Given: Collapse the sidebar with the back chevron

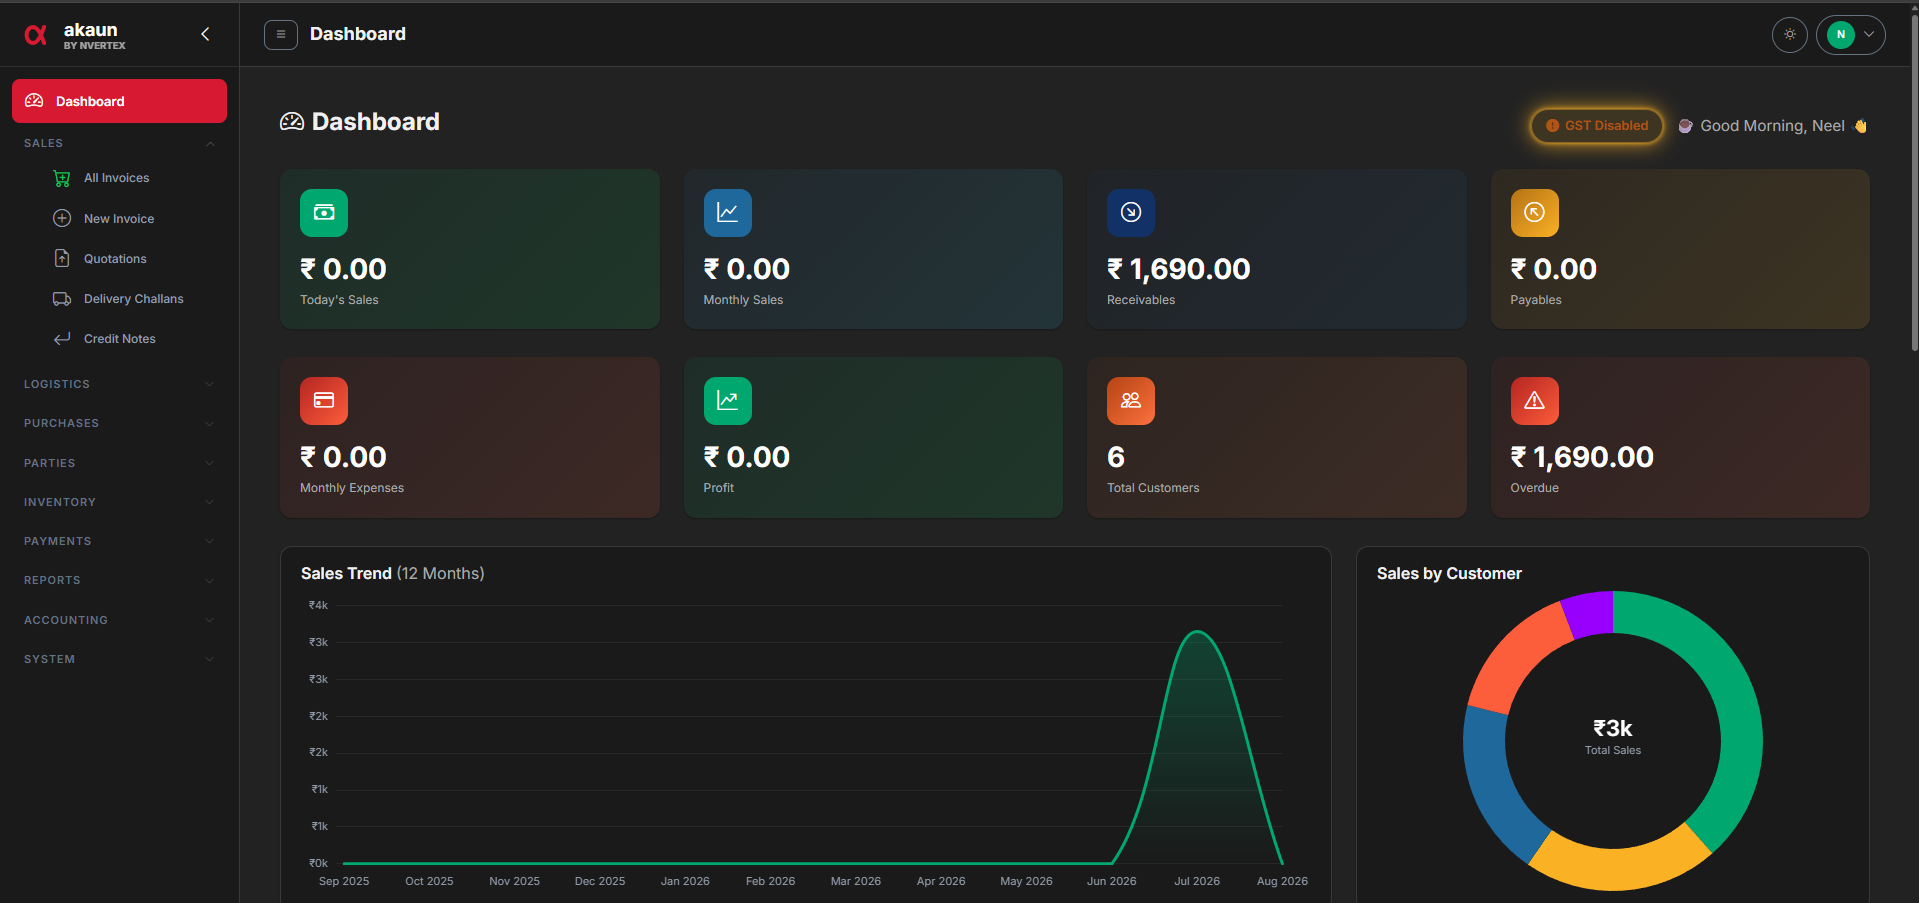Looking at the screenshot, I should click(x=205, y=34).
